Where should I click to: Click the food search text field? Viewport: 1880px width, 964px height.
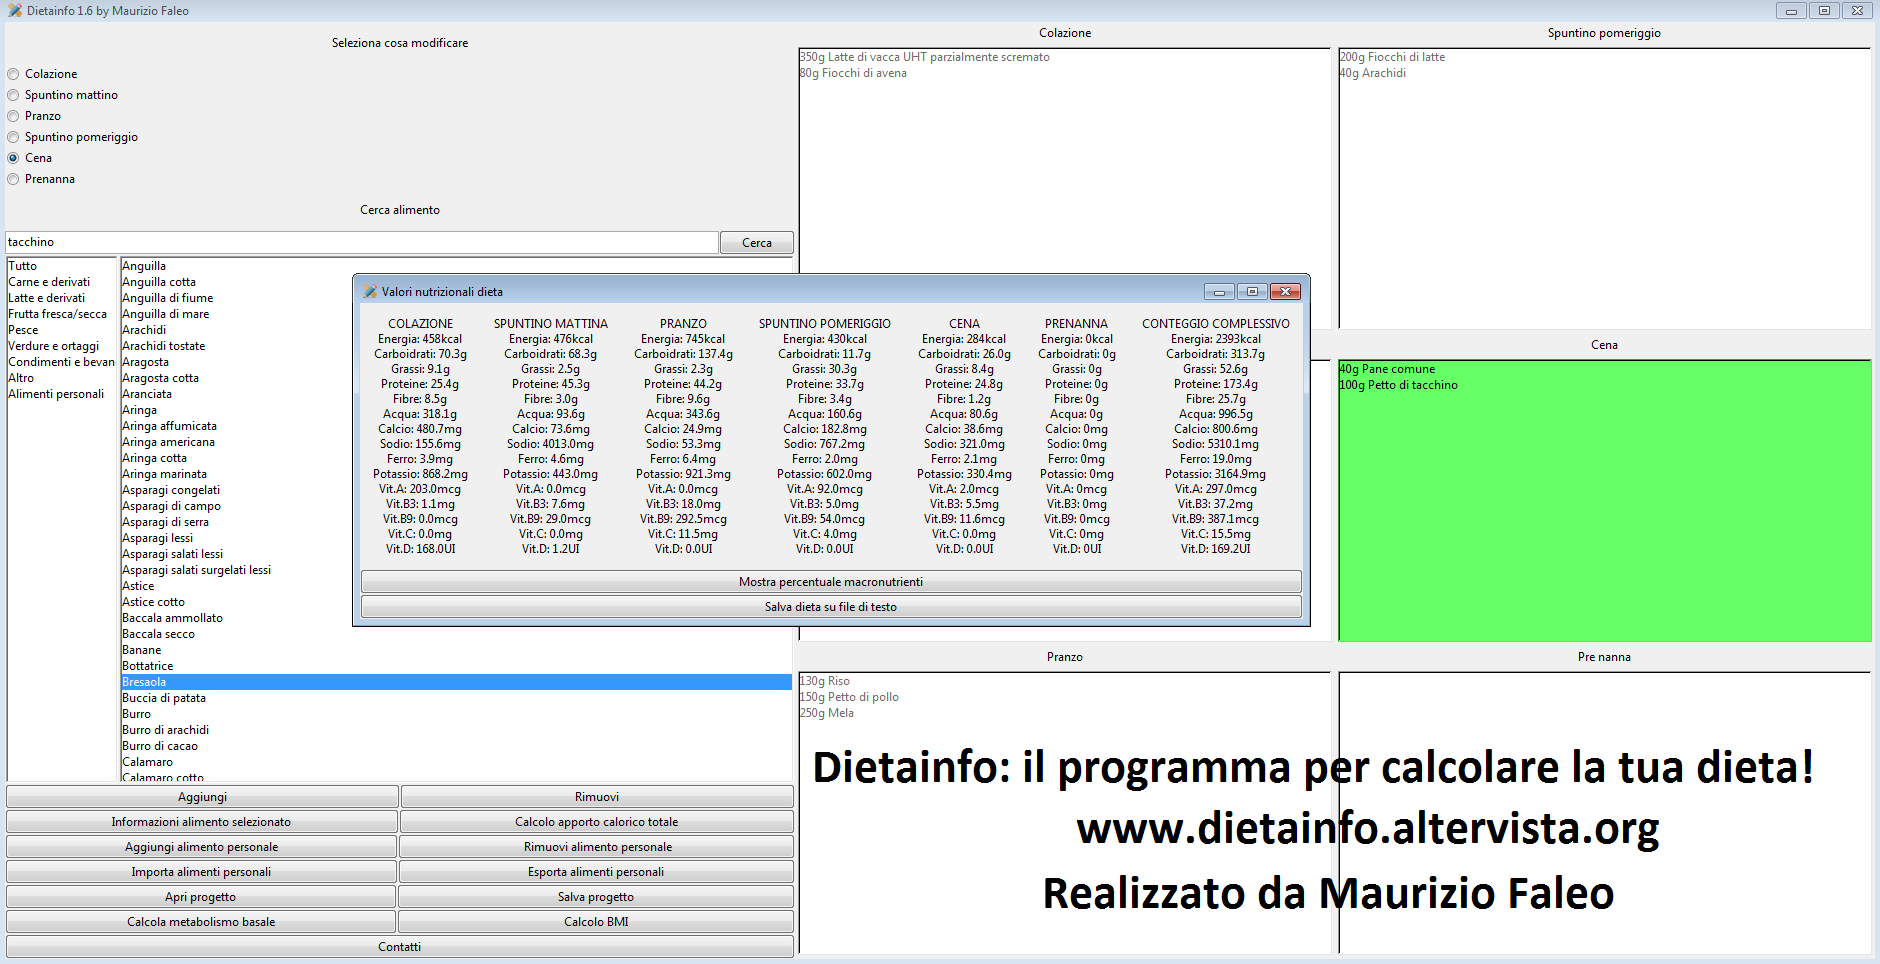point(360,242)
